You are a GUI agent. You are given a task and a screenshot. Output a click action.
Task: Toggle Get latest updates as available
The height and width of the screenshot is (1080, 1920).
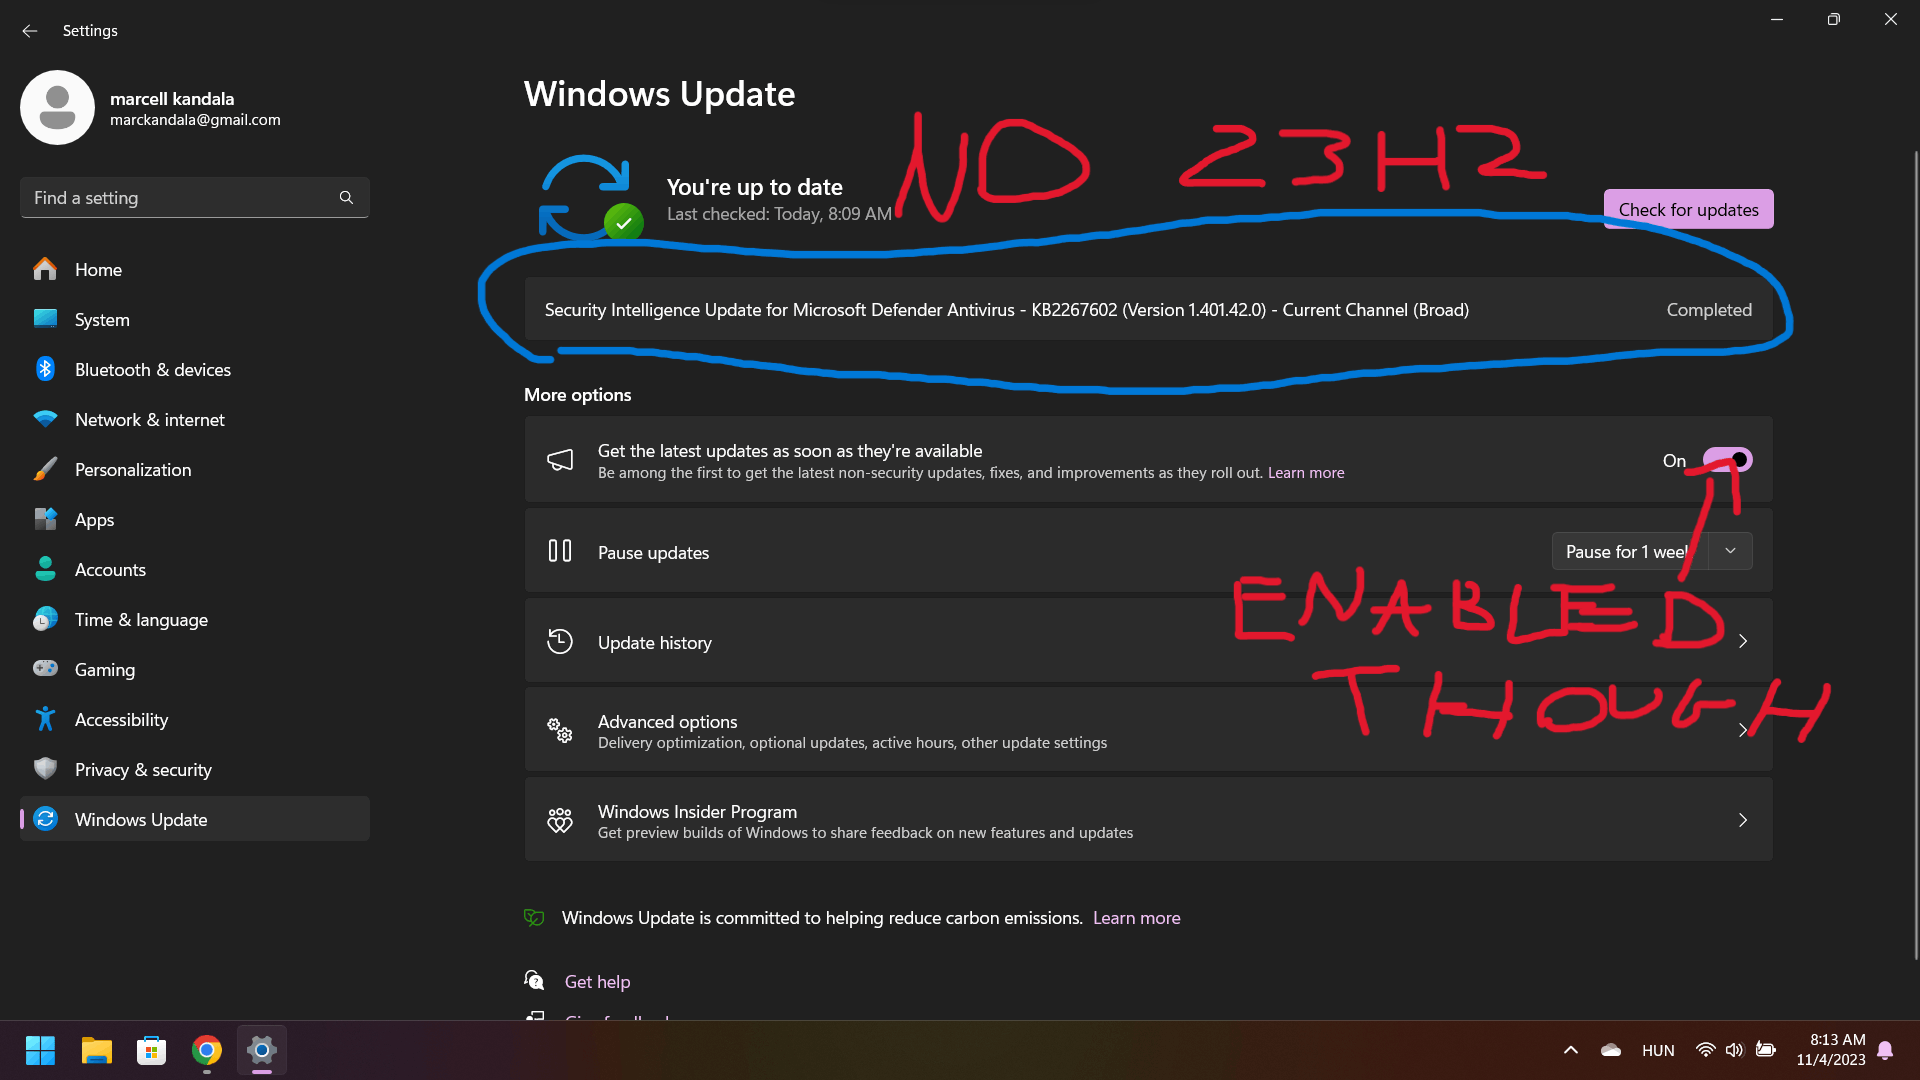tap(1729, 460)
